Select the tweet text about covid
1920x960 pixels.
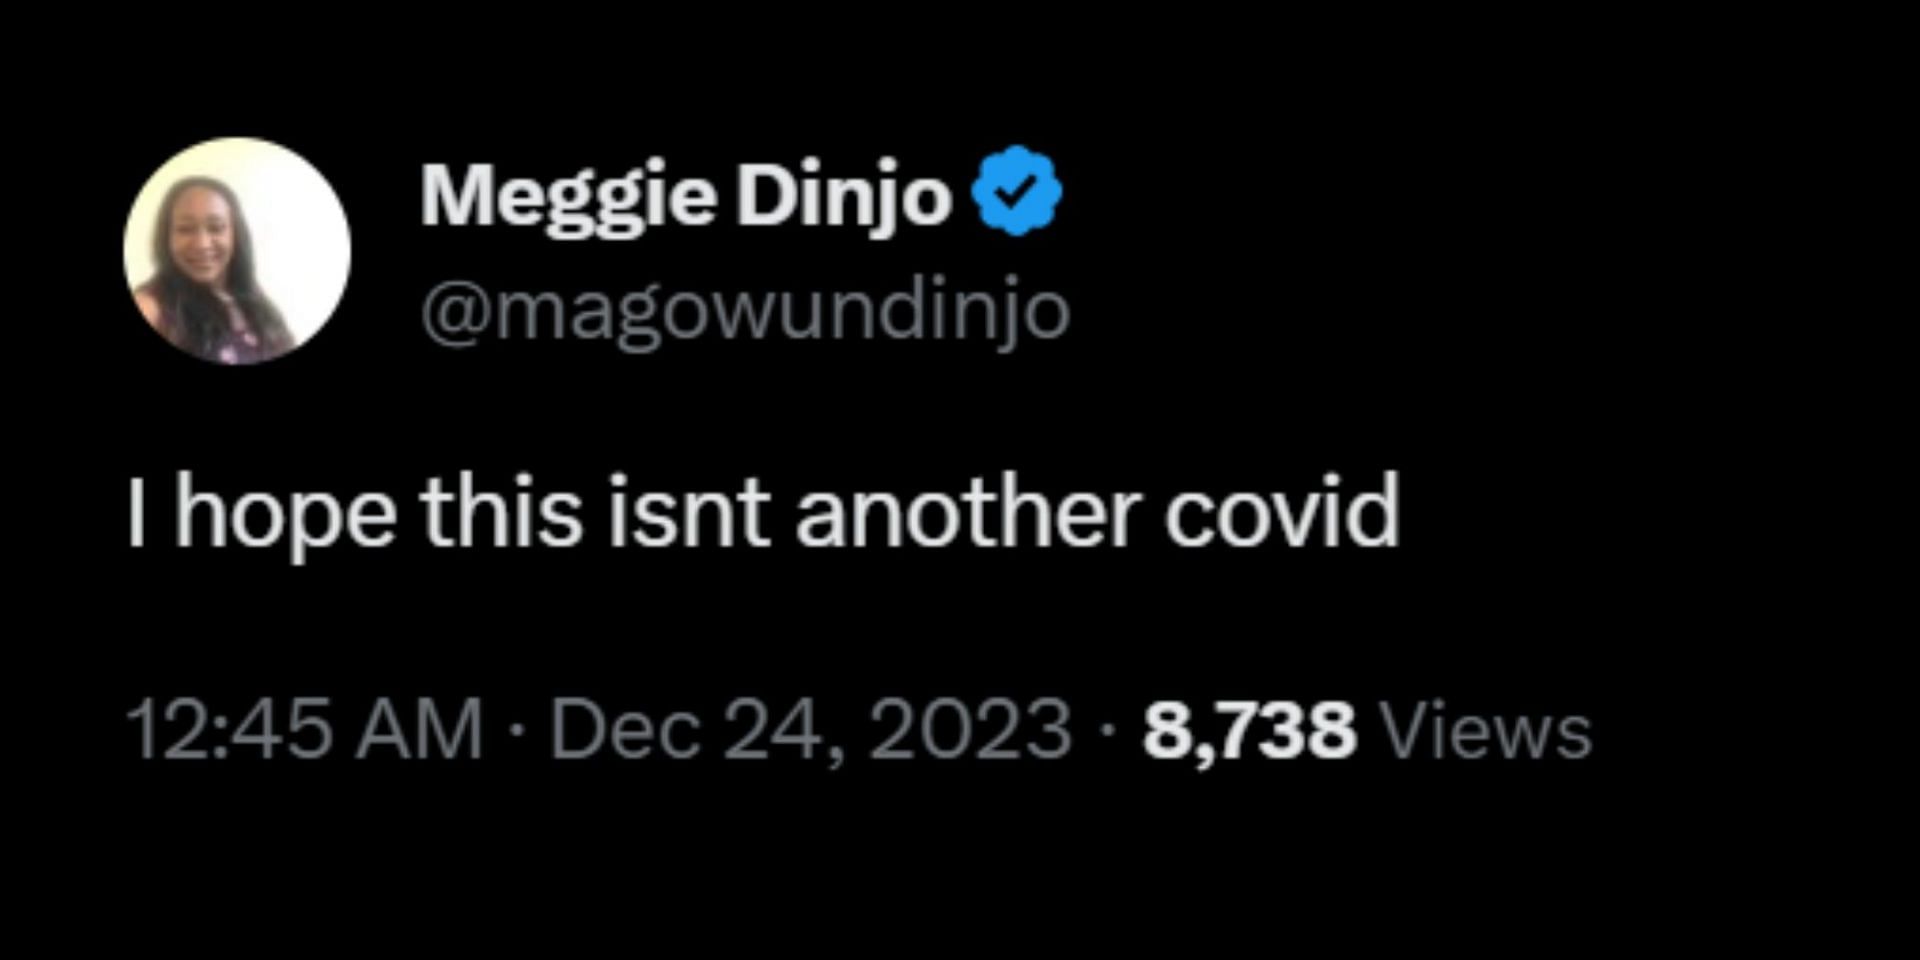pyautogui.click(x=763, y=513)
